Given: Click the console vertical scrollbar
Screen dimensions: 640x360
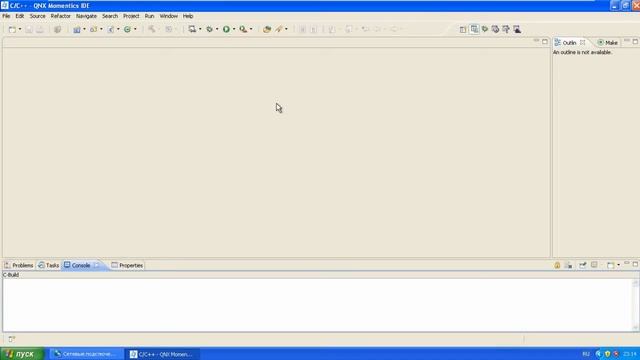Looking at the screenshot, I should coord(635,305).
